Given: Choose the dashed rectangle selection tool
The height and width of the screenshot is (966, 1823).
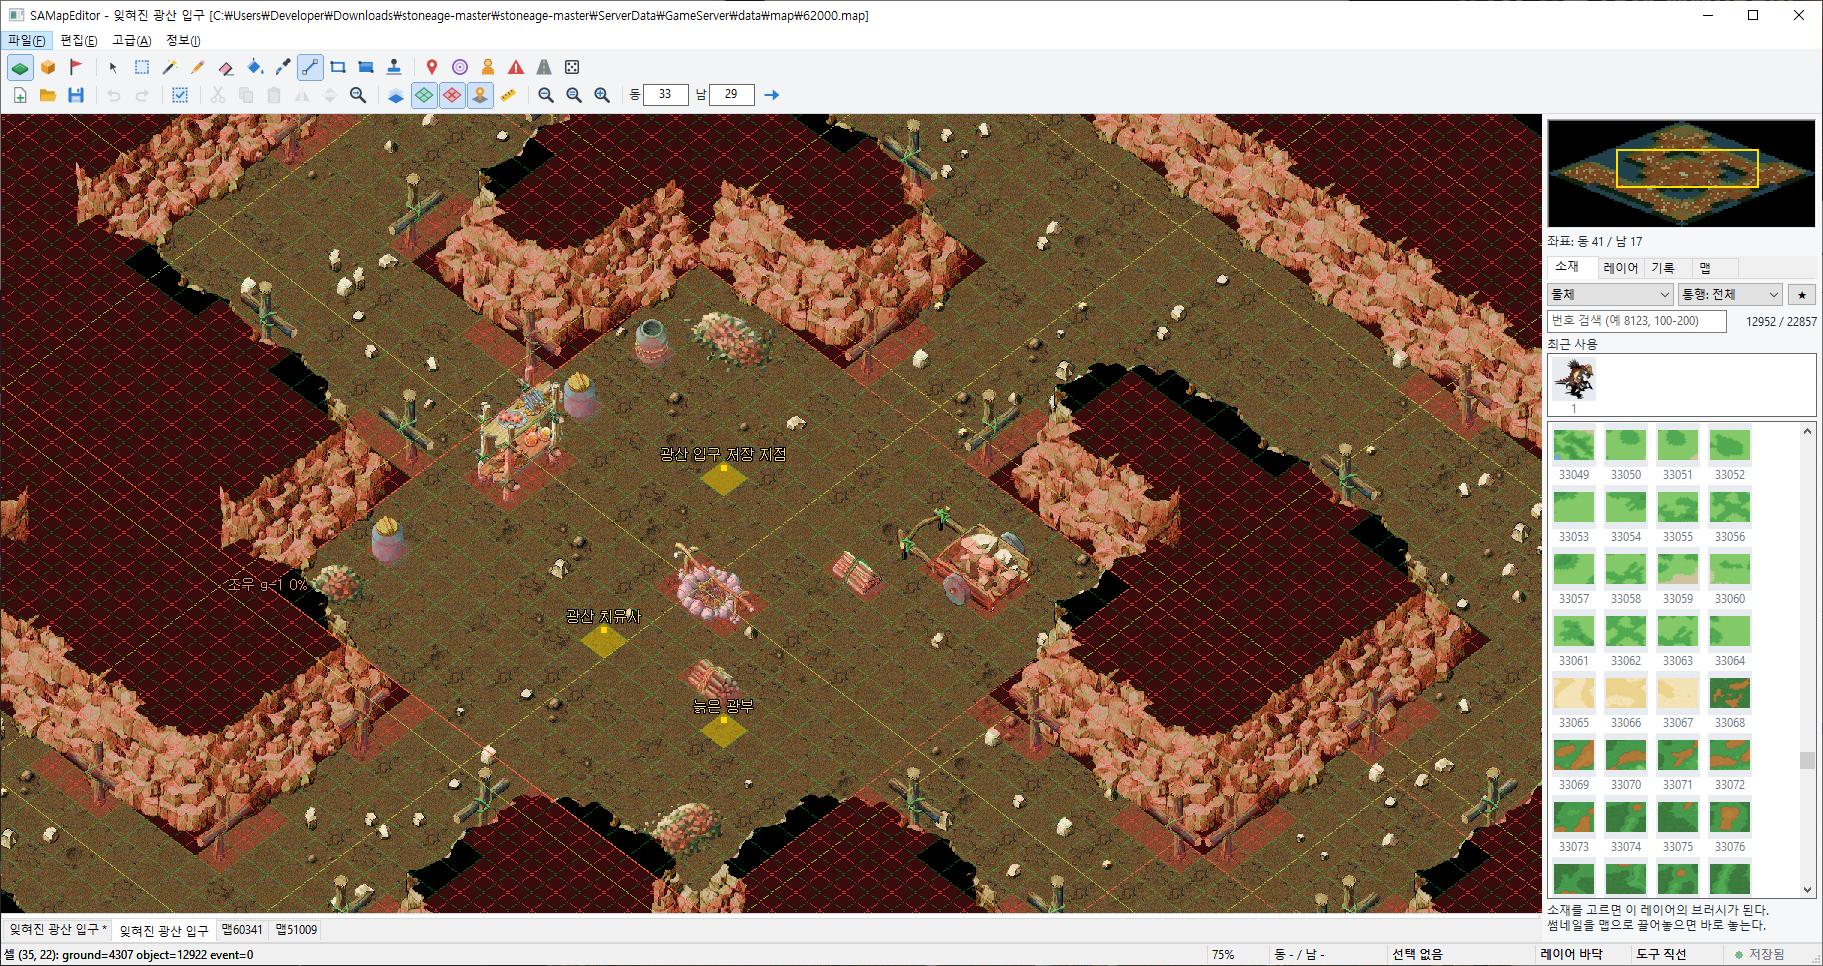Looking at the screenshot, I should [x=142, y=67].
